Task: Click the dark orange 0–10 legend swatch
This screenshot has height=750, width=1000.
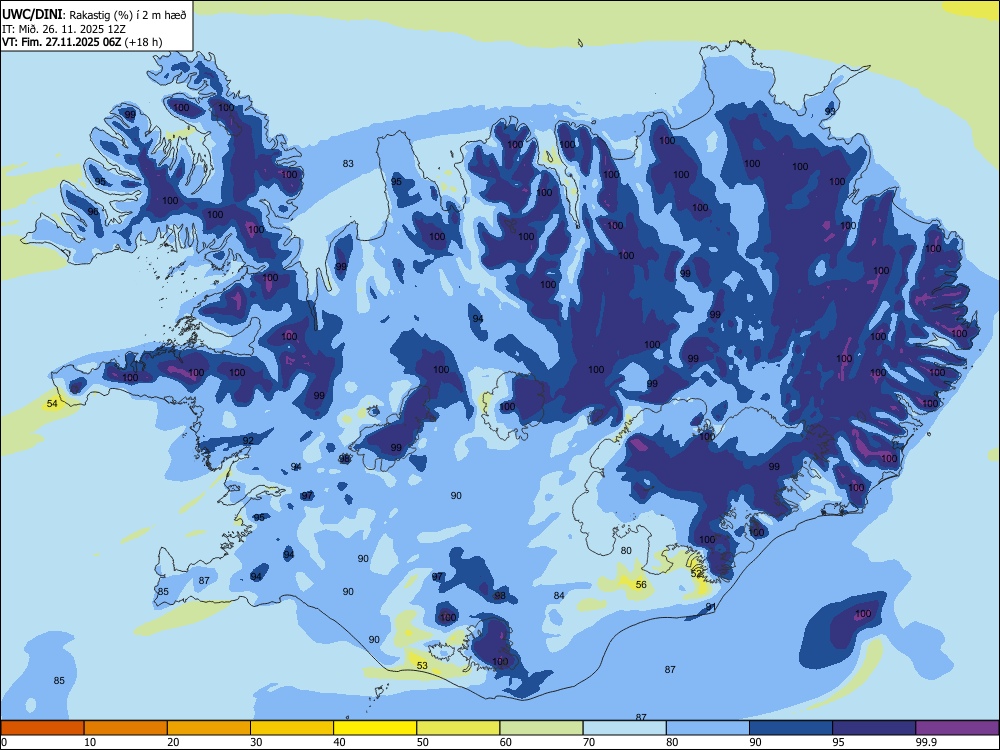Action: [x=42, y=728]
